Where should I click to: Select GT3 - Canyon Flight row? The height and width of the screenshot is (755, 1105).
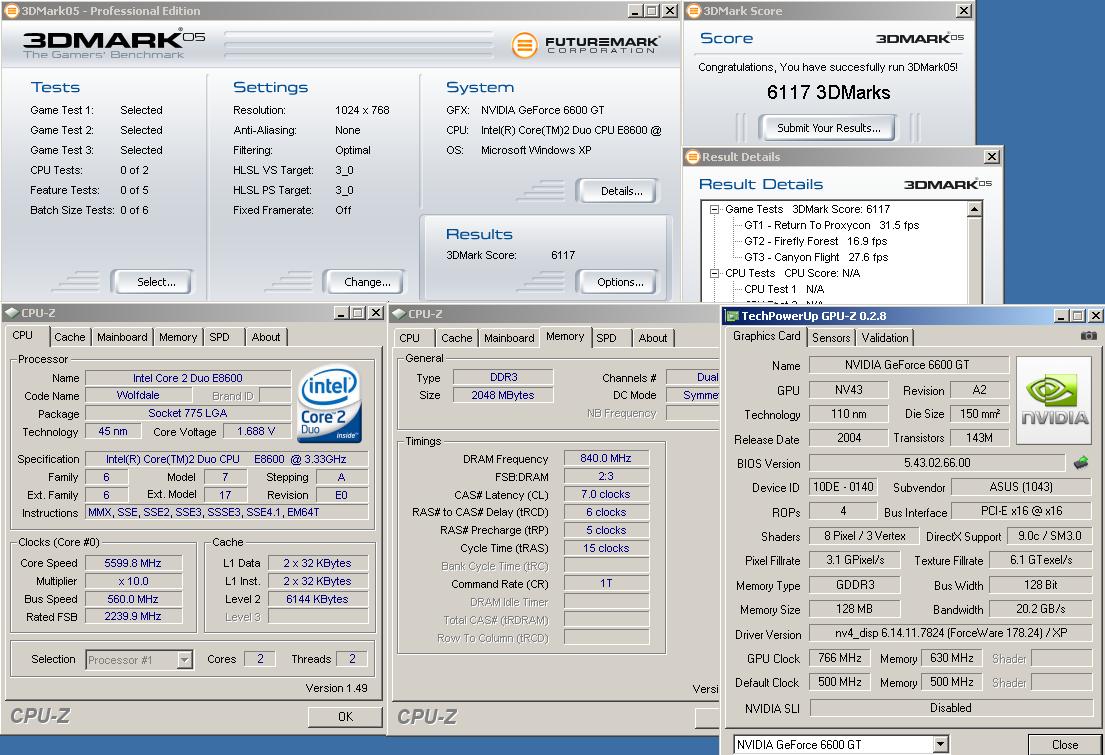point(815,257)
